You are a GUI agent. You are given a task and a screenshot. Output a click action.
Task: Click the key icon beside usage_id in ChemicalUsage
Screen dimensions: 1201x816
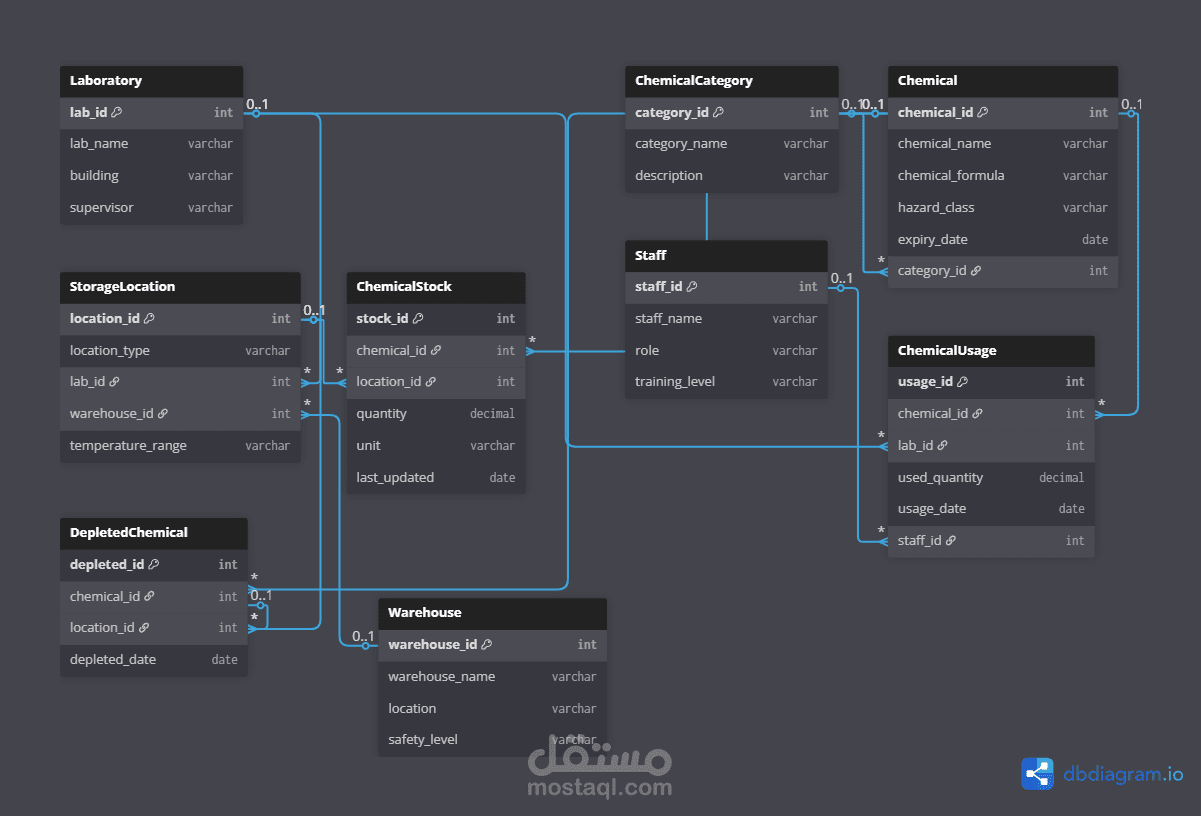[x=963, y=381]
